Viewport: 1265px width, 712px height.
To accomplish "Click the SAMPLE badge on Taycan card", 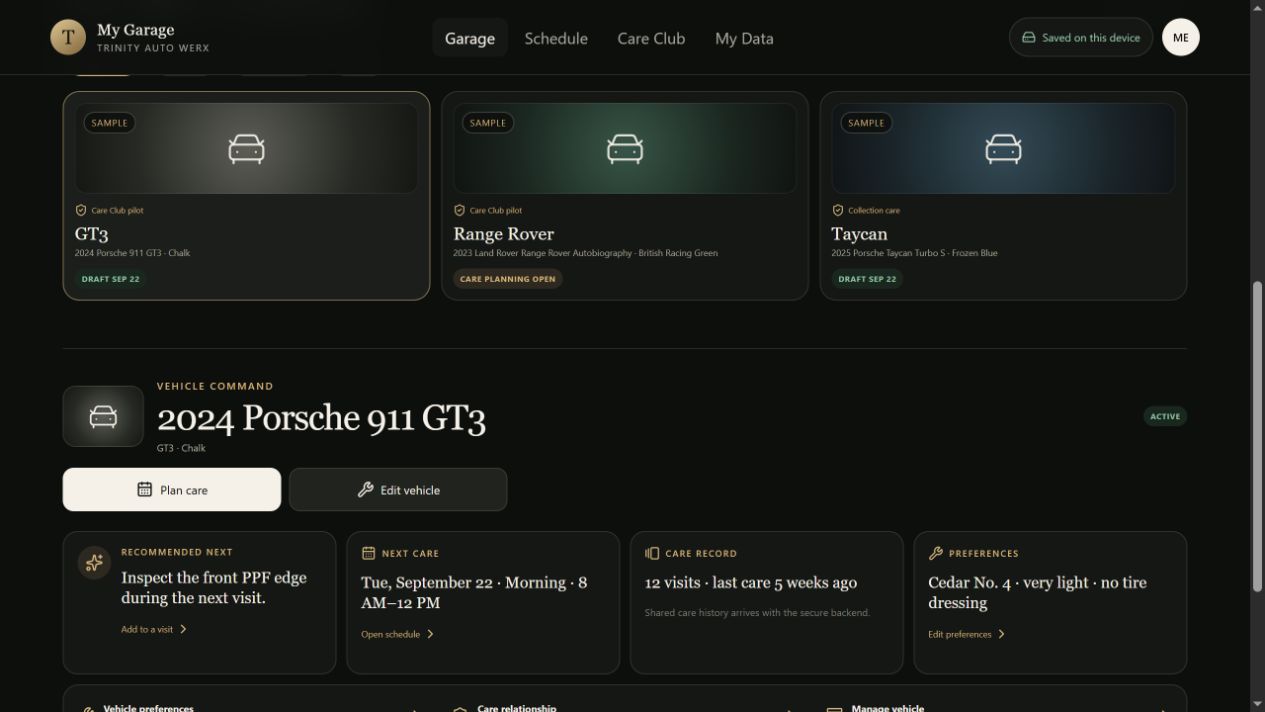I will pyautogui.click(x=866, y=123).
